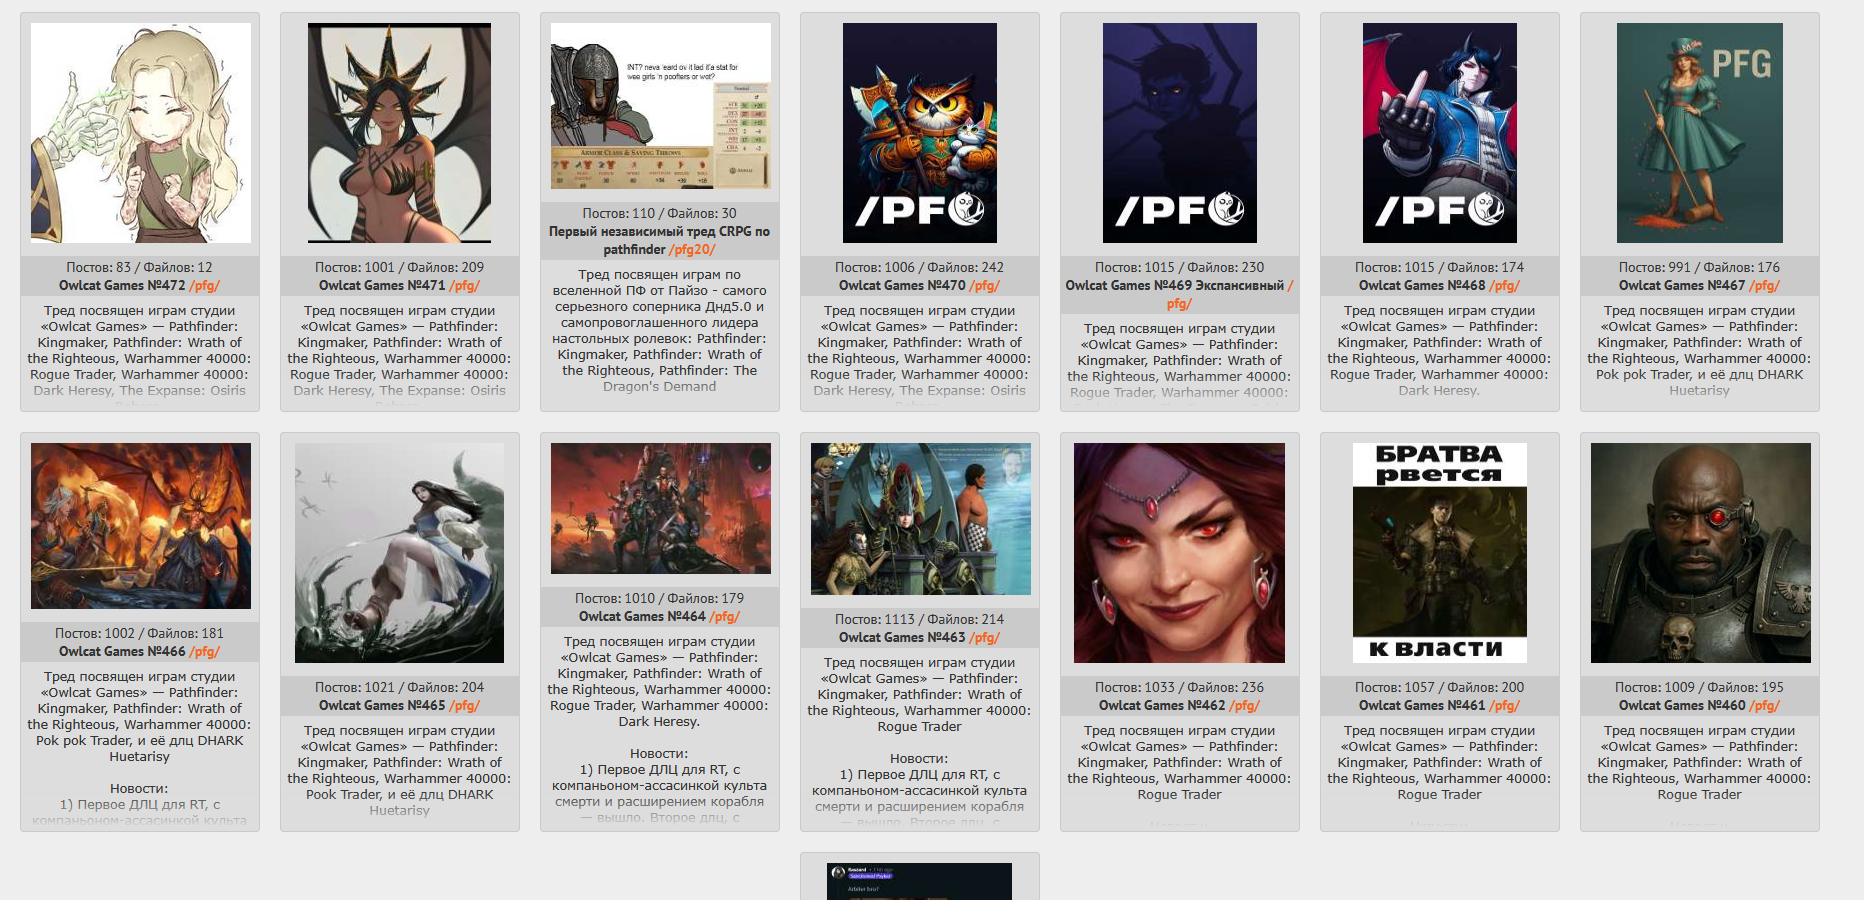
Task: Click the stats line 'Постов: 1010 / Файлов: 179'
Action: click(x=660, y=598)
